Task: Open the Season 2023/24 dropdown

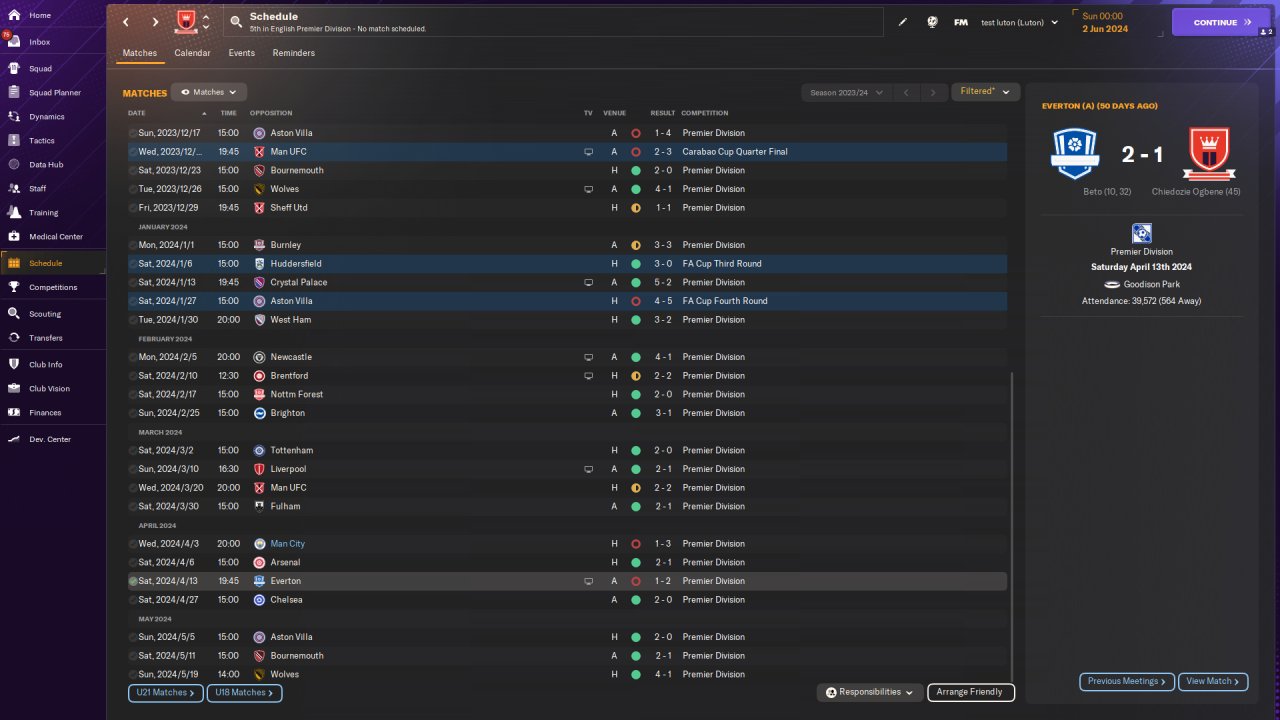Action: pyautogui.click(x=846, y=93)
